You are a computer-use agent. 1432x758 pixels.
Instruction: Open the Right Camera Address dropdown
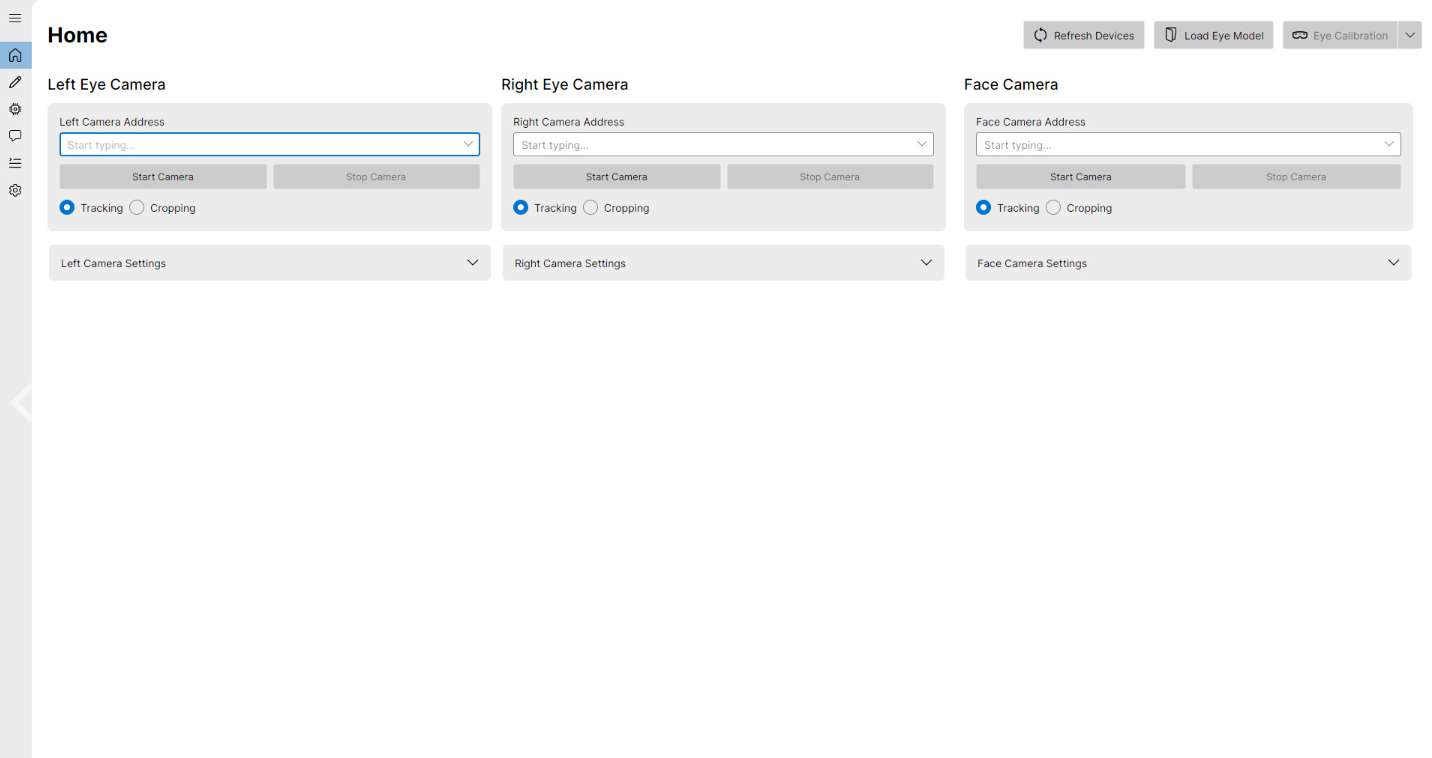click(x=921, y=145)
